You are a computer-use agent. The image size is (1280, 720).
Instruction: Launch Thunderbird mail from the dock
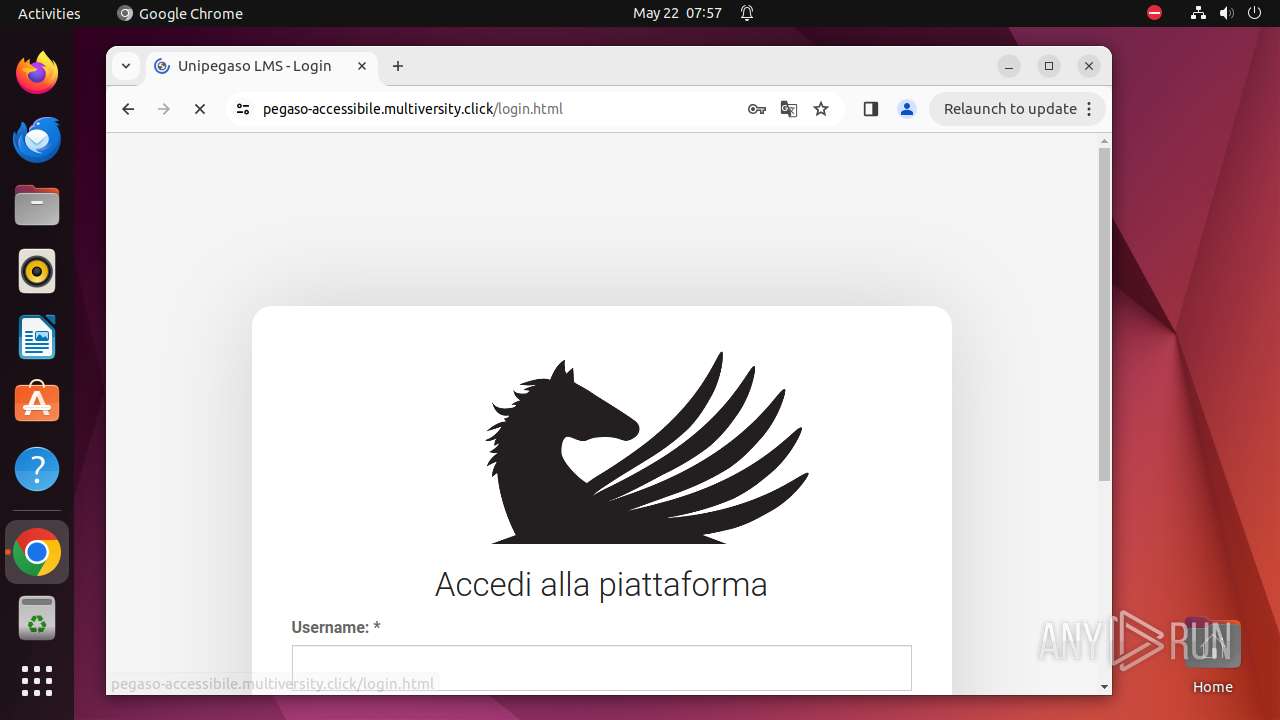[37, 139]
